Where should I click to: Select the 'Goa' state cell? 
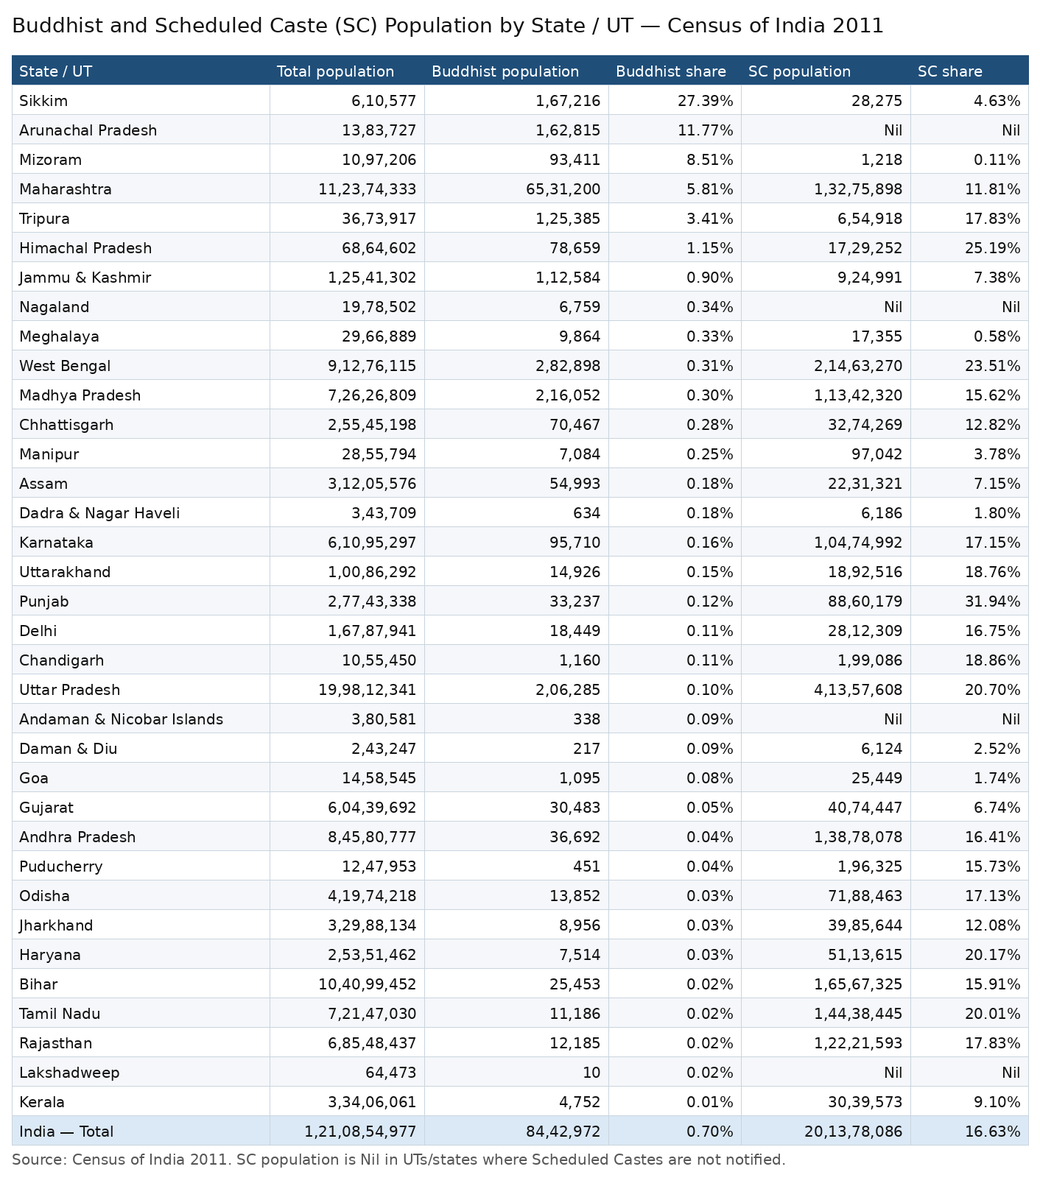click(141, 778)
